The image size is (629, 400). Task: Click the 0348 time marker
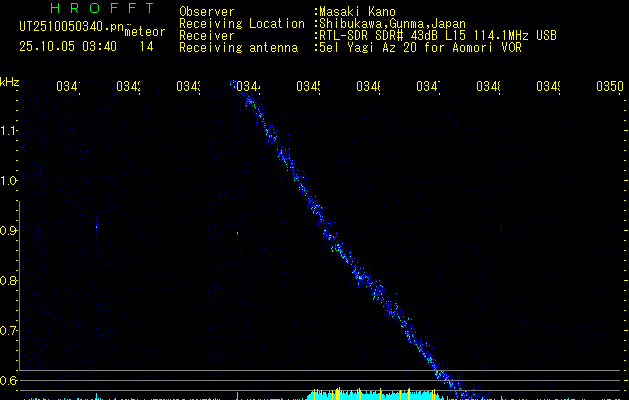(488, 87)
